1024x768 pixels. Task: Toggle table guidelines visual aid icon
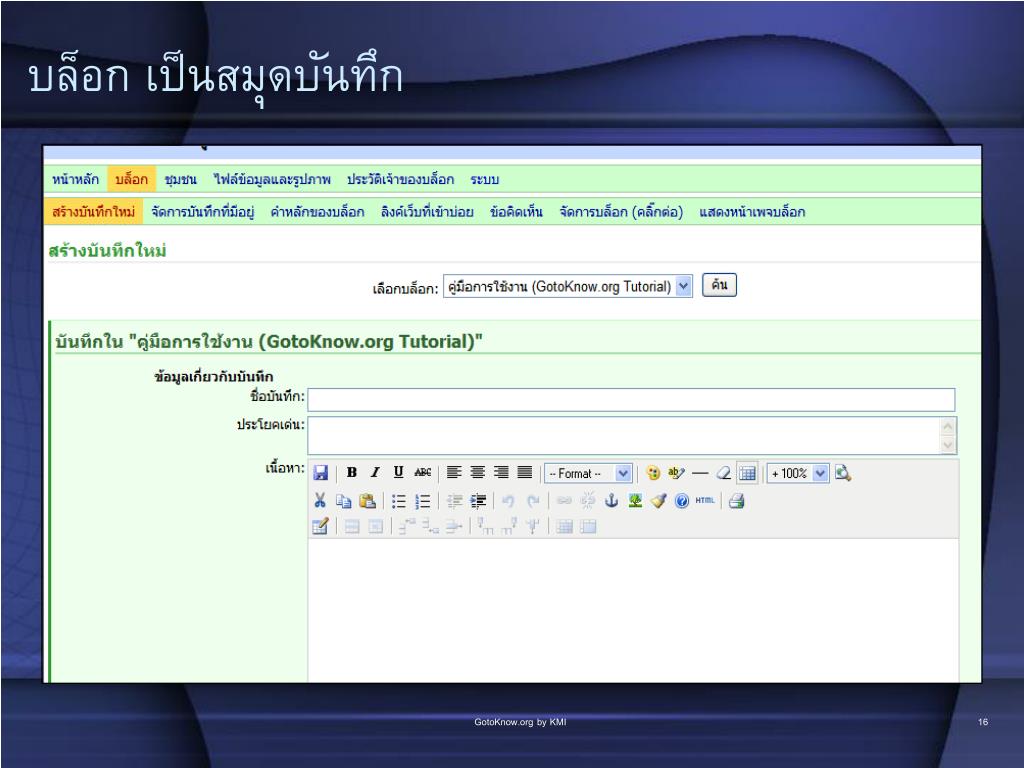747,473
